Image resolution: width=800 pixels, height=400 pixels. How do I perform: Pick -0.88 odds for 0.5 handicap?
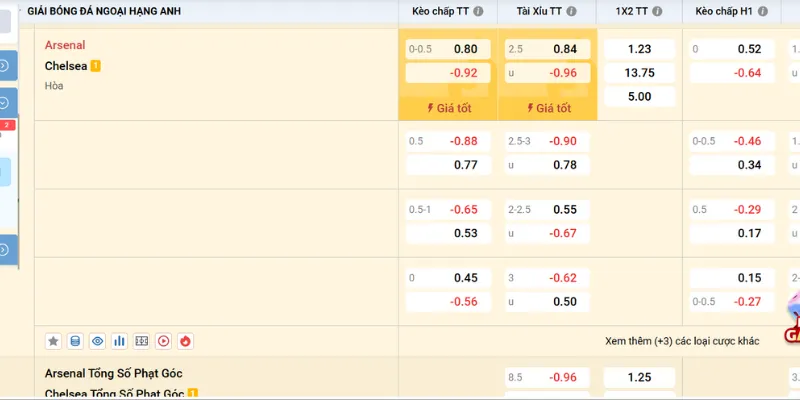tap(448, 141)
